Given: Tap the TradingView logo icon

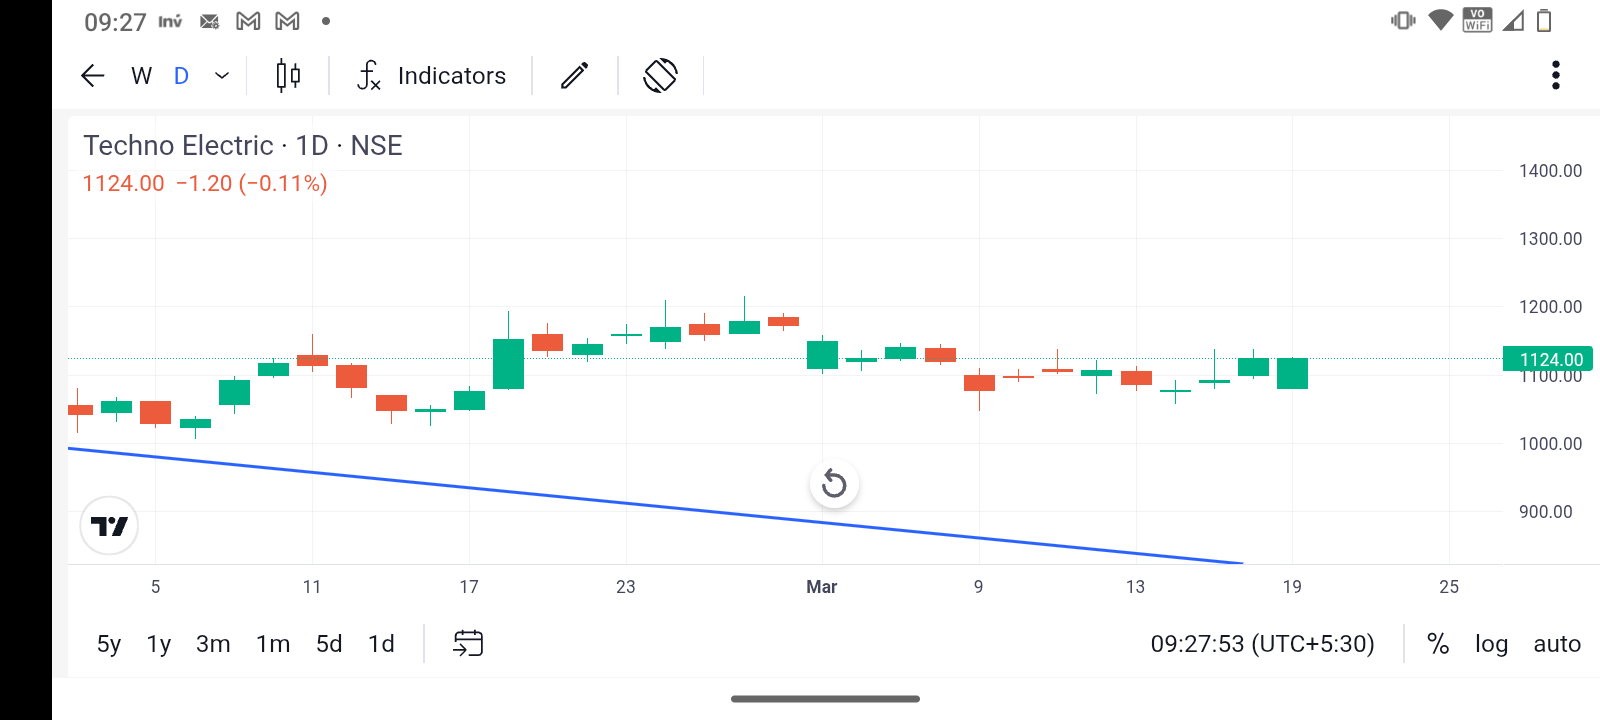Looking at the screenshot, I should (x=109, y=526).
